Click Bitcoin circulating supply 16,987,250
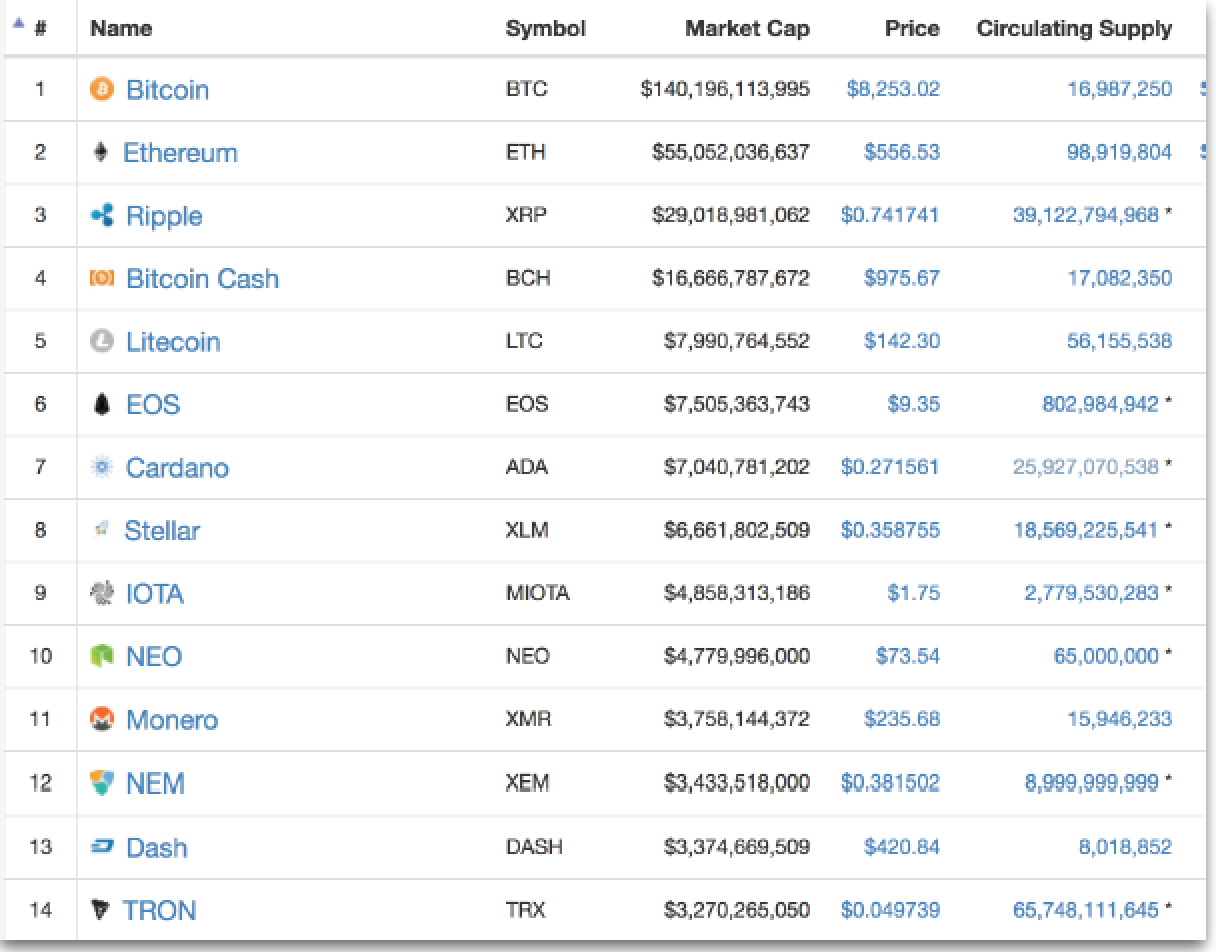 click(x=1120, y=89)
